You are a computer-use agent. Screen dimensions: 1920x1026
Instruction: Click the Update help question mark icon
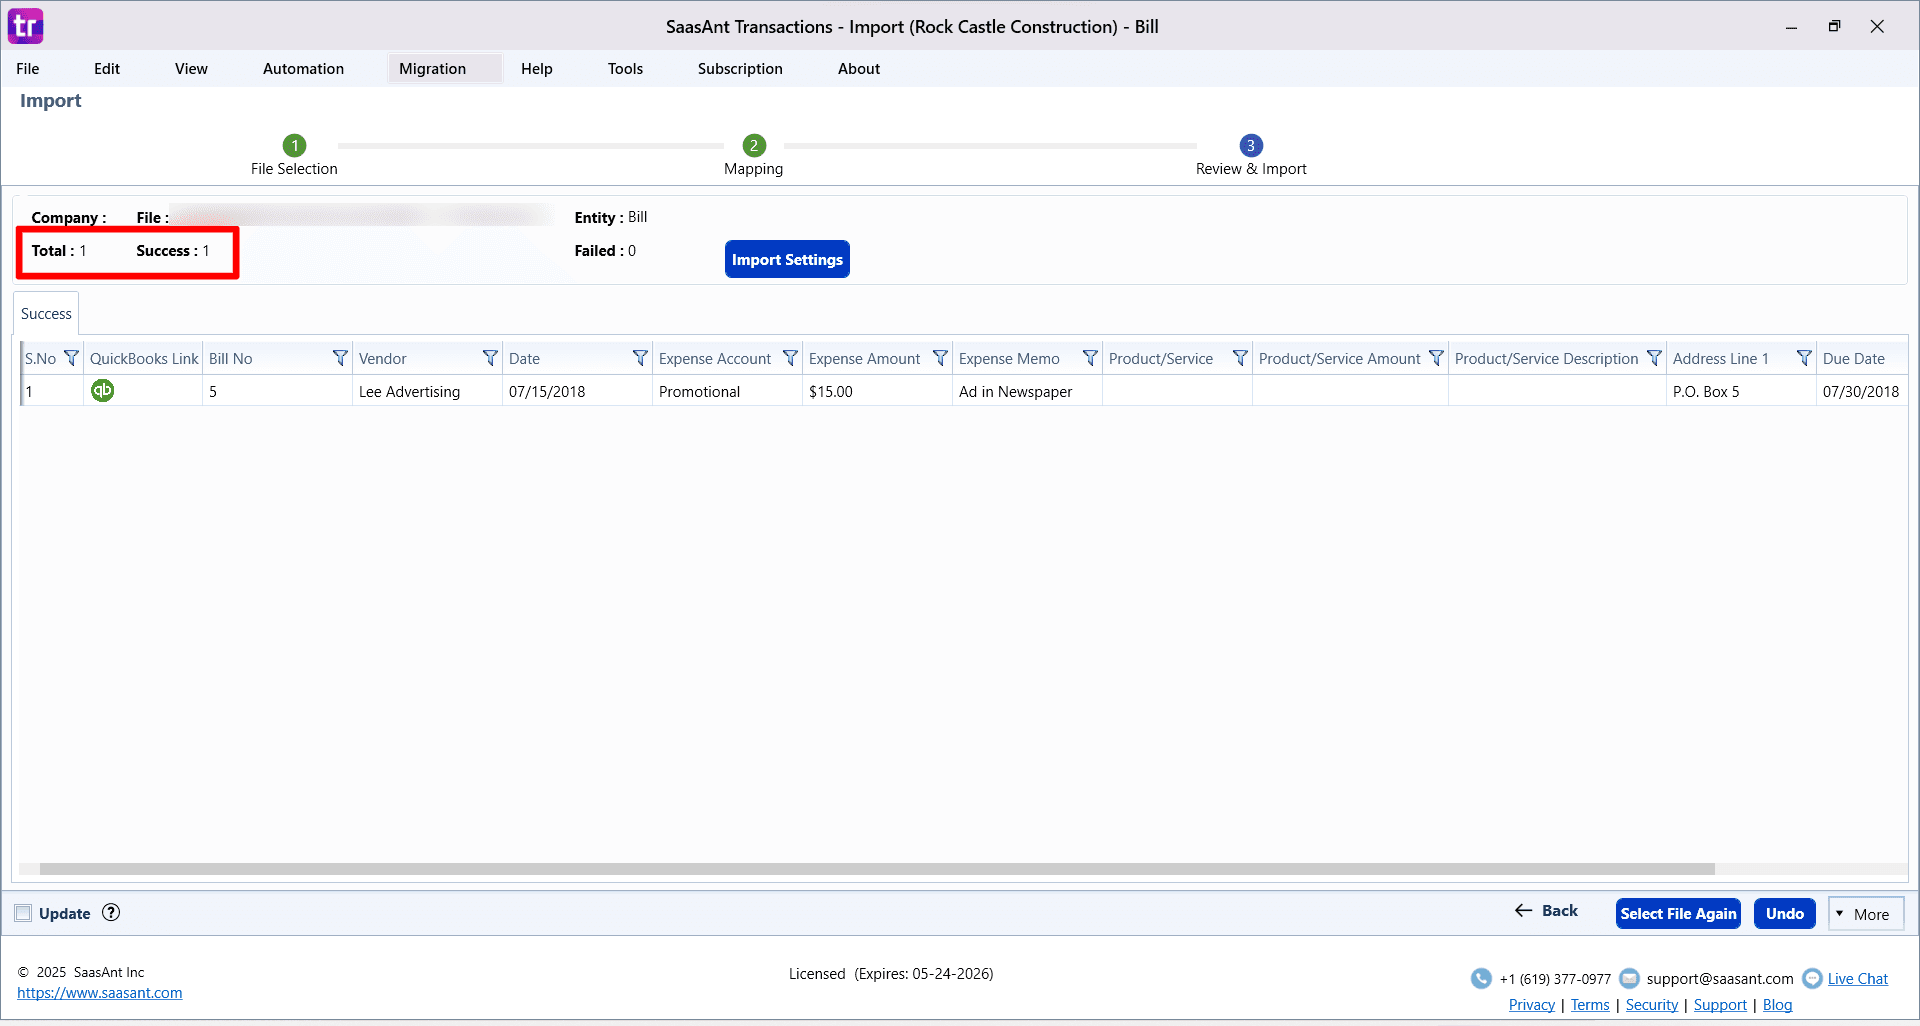[x=111, y=912]
